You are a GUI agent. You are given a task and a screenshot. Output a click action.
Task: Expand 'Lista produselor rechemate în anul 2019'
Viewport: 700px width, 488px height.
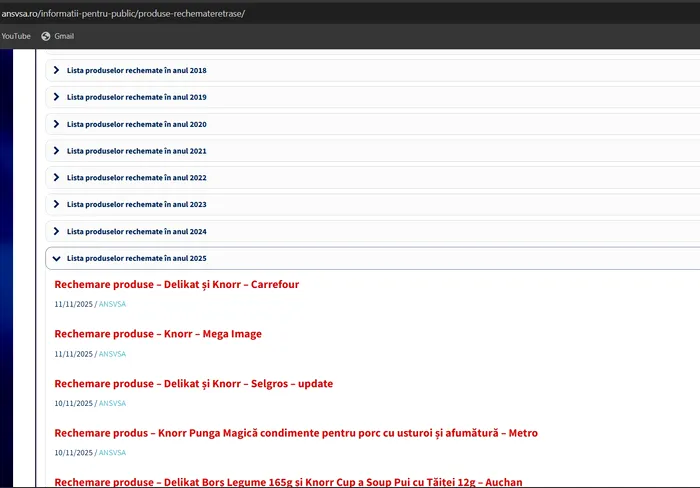136,97
